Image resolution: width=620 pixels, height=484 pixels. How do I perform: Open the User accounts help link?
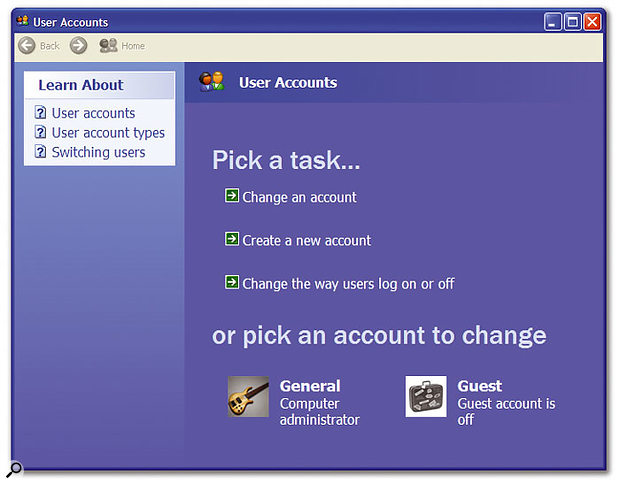click(x=94, y=113)
